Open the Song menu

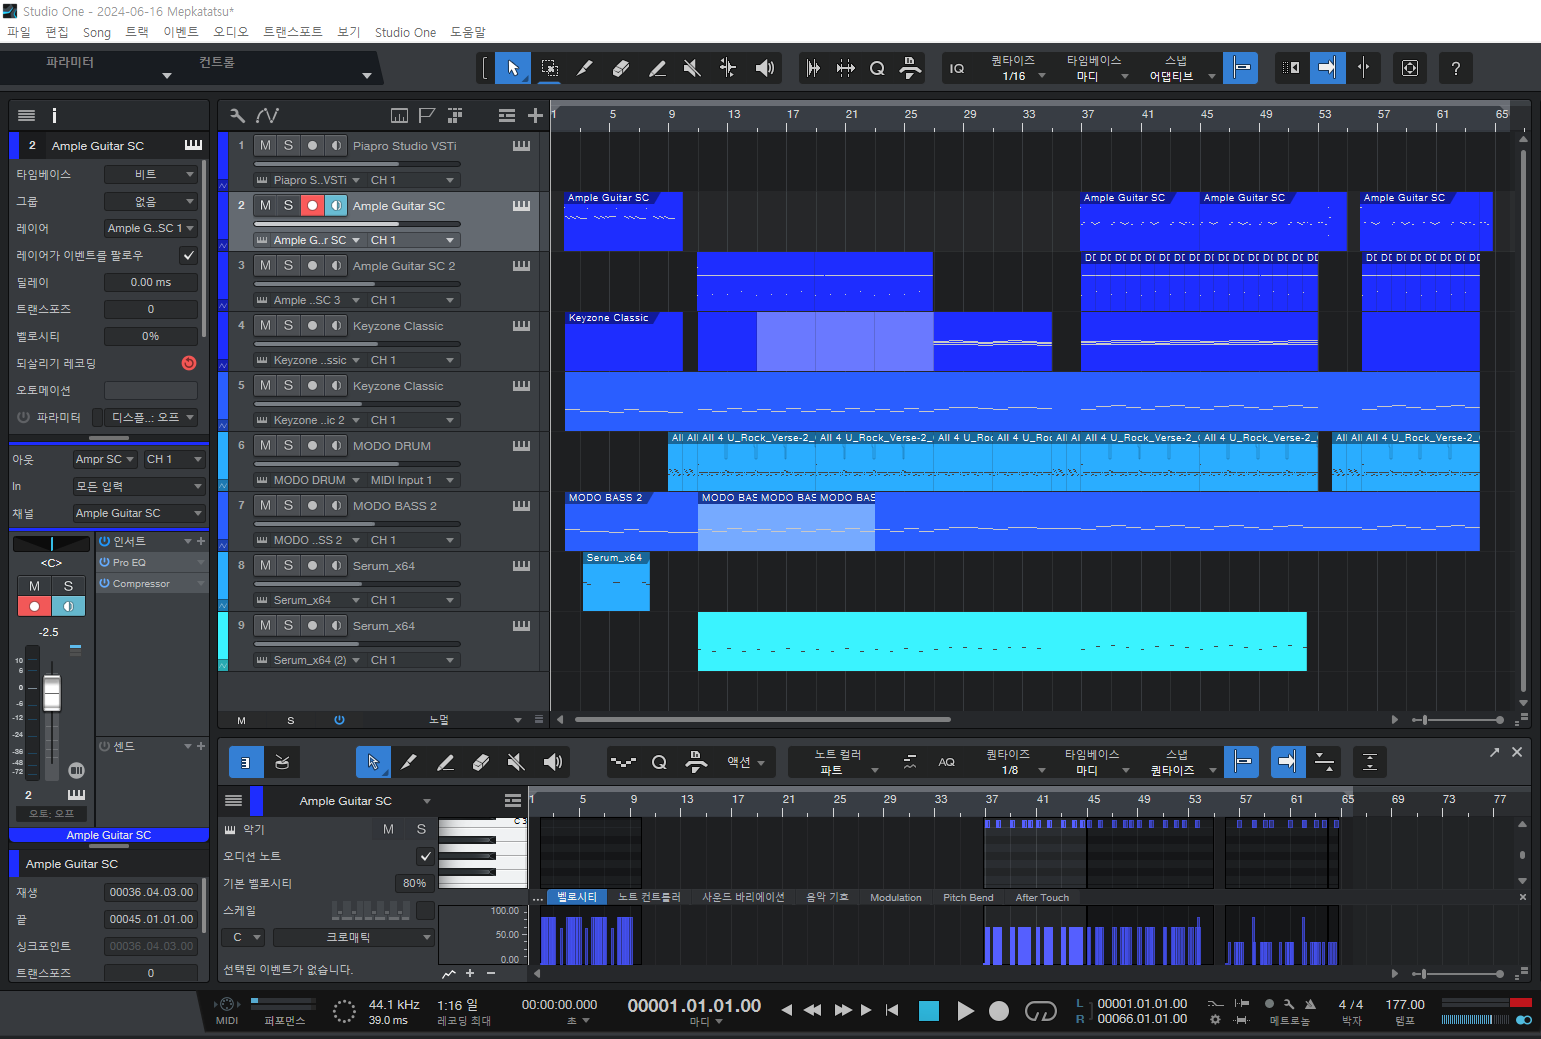tap(97, 32)
